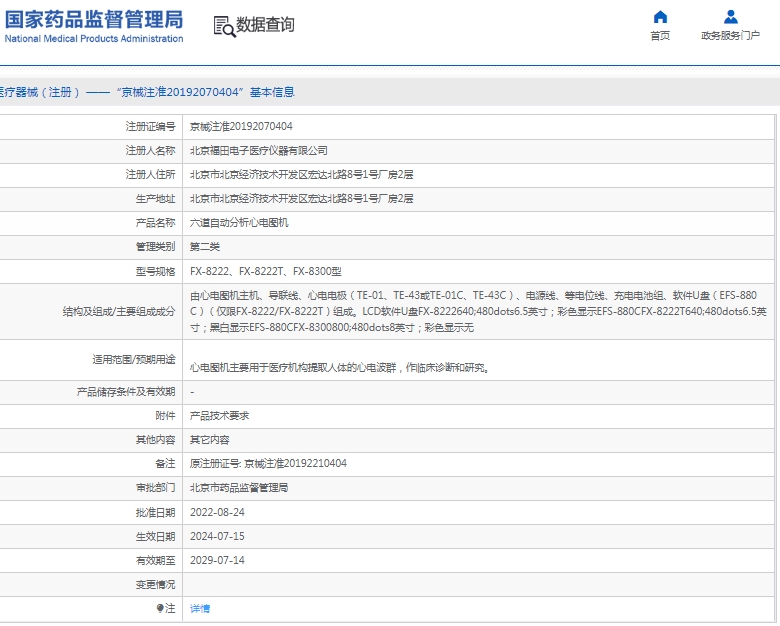Screen dimensions: 780x626
Task: Open the 详情 link
Action: point(200,609)
